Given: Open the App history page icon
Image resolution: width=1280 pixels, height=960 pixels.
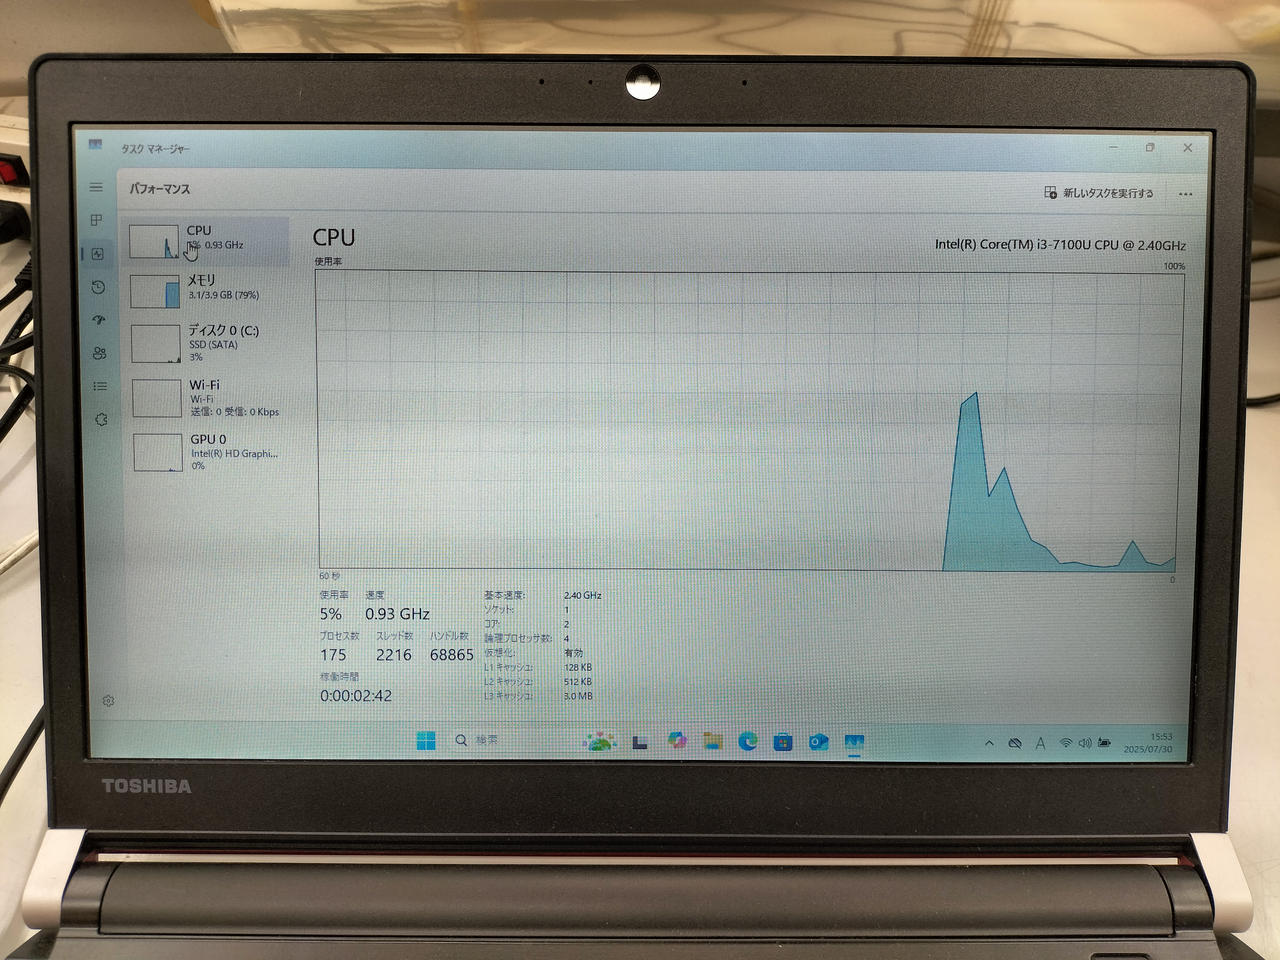Looking at the screenshot, I should [x=98, y=287].
